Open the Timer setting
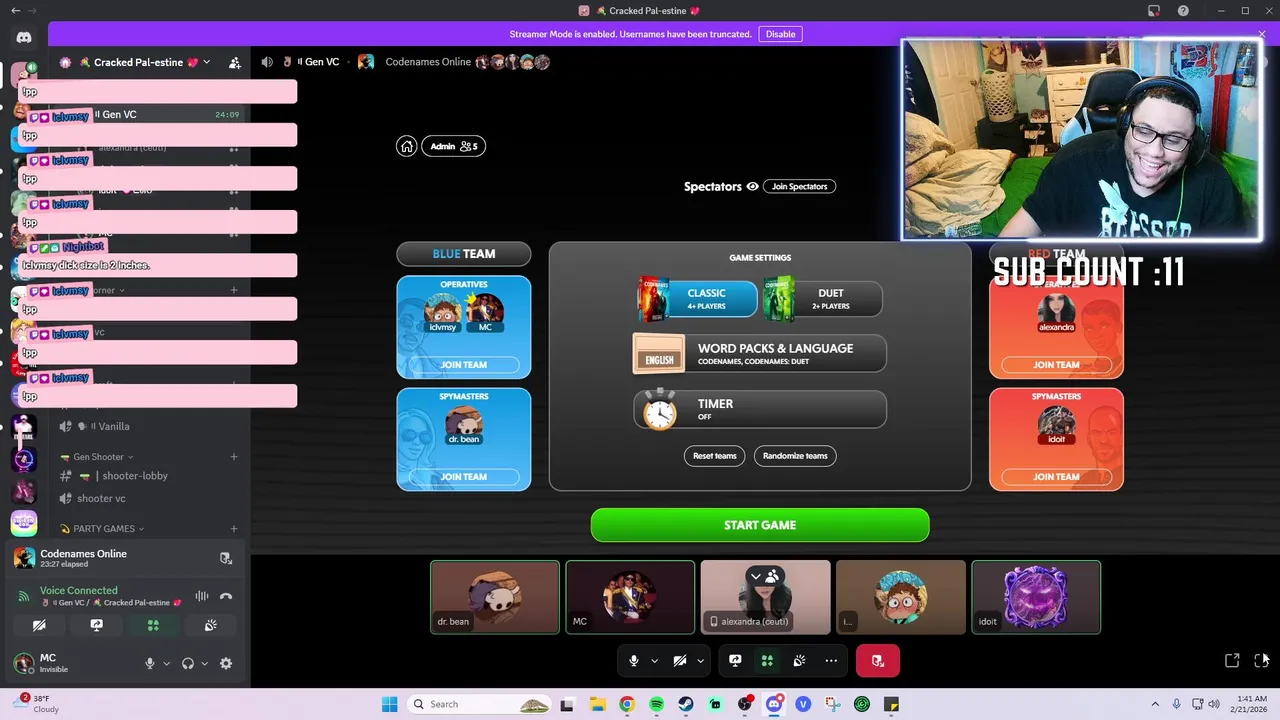The width and height of the screenshot is (1280, 720). click(760, 409)
